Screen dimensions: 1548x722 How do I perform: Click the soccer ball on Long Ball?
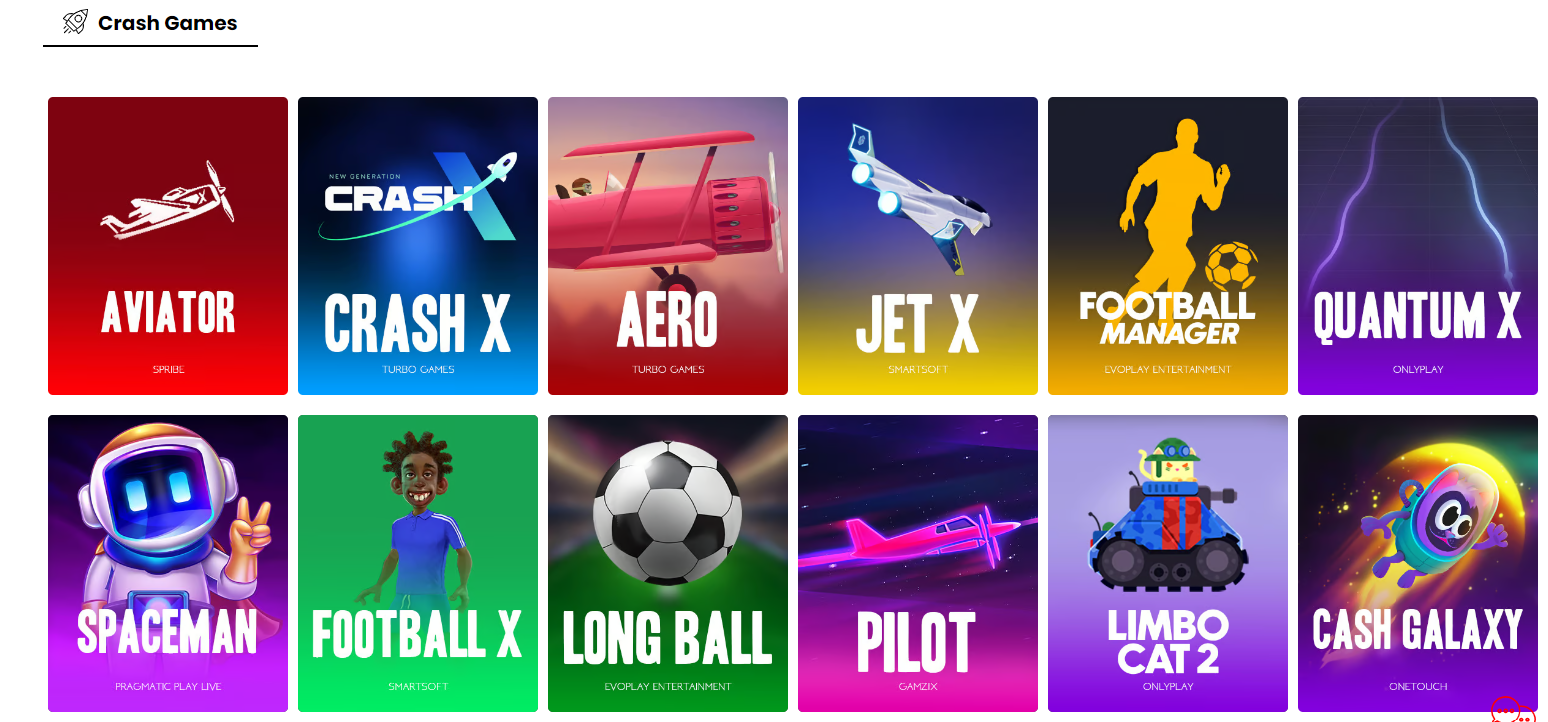668,513
